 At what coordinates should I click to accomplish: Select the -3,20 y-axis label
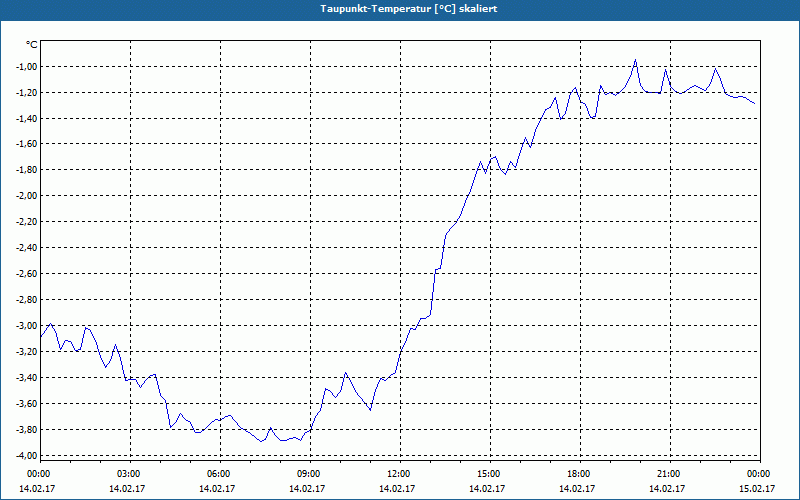(27, 352)
